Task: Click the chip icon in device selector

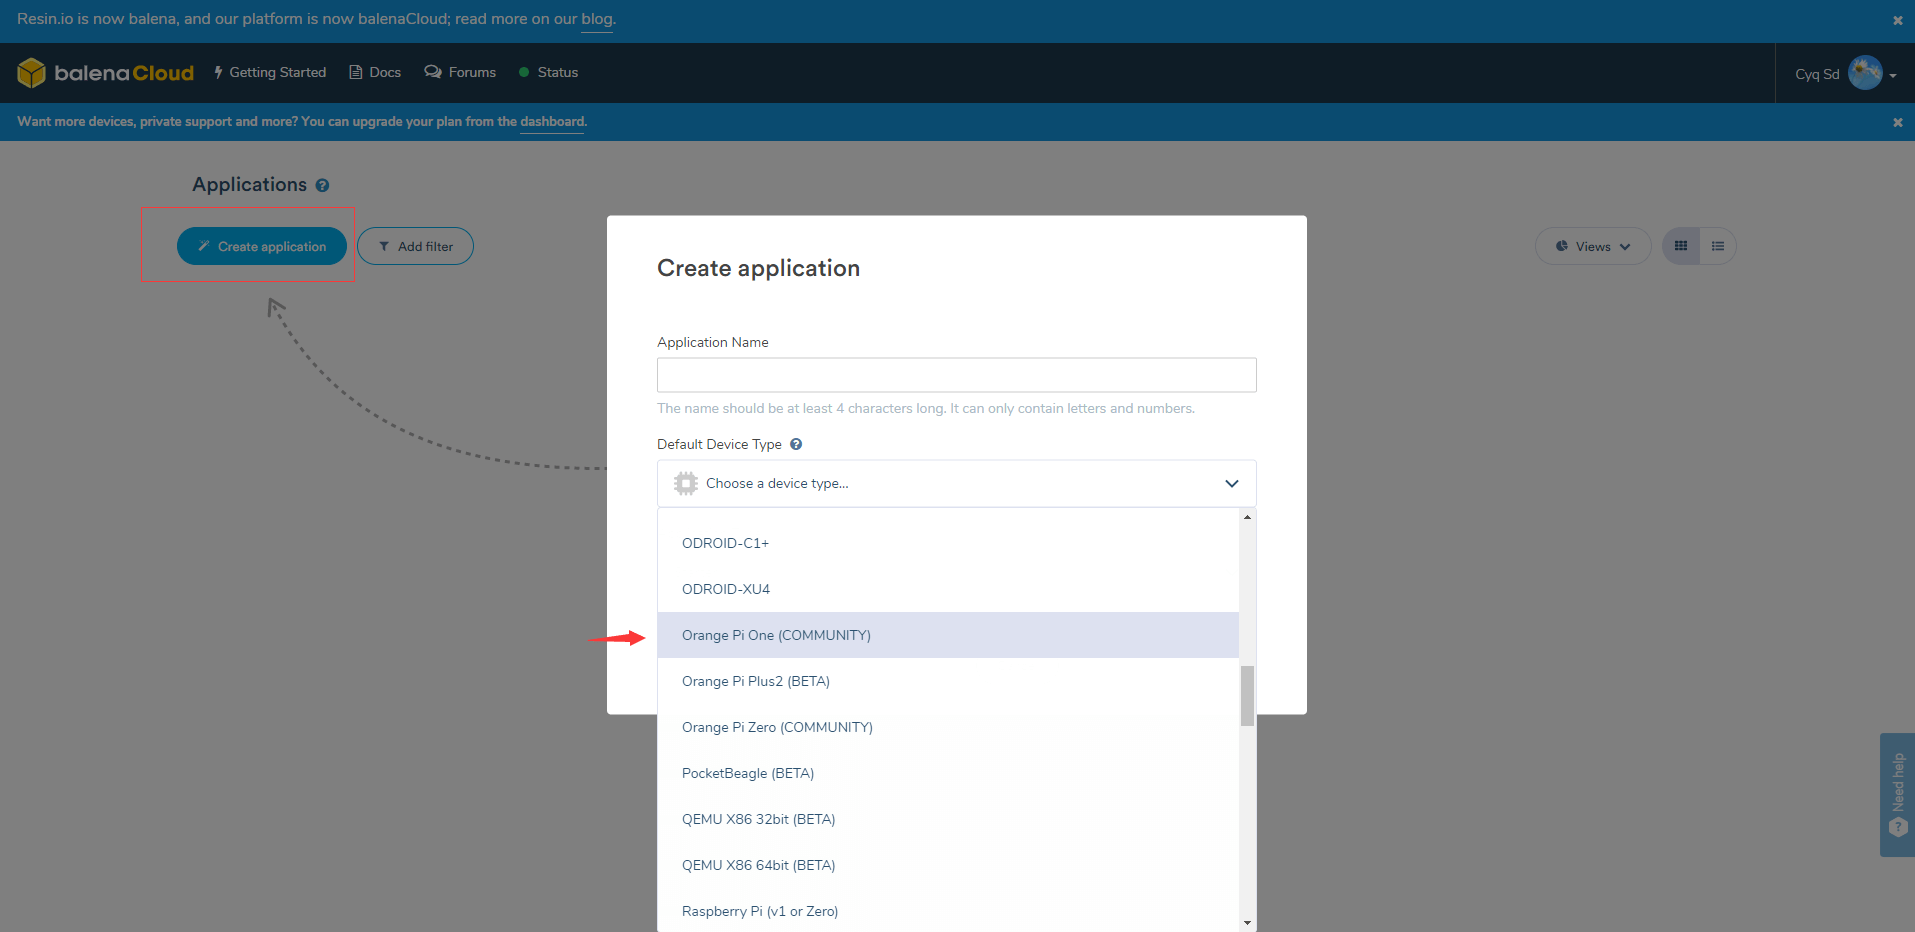Action: point(685,483)
